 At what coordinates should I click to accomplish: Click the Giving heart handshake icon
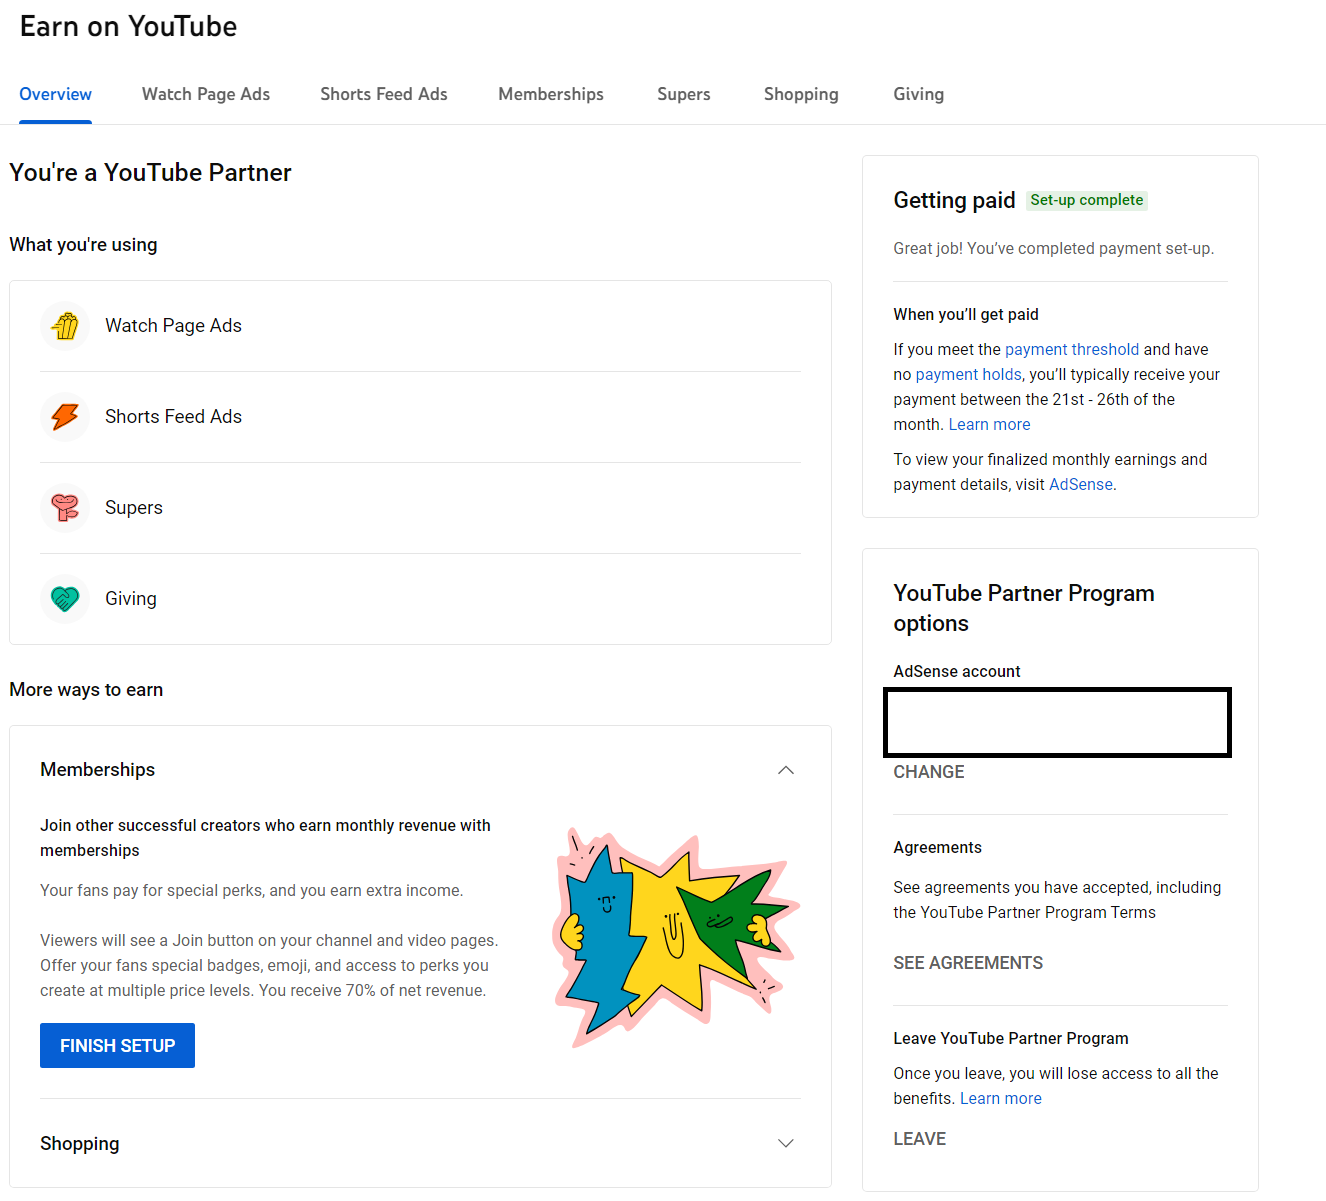coord(65,599)
